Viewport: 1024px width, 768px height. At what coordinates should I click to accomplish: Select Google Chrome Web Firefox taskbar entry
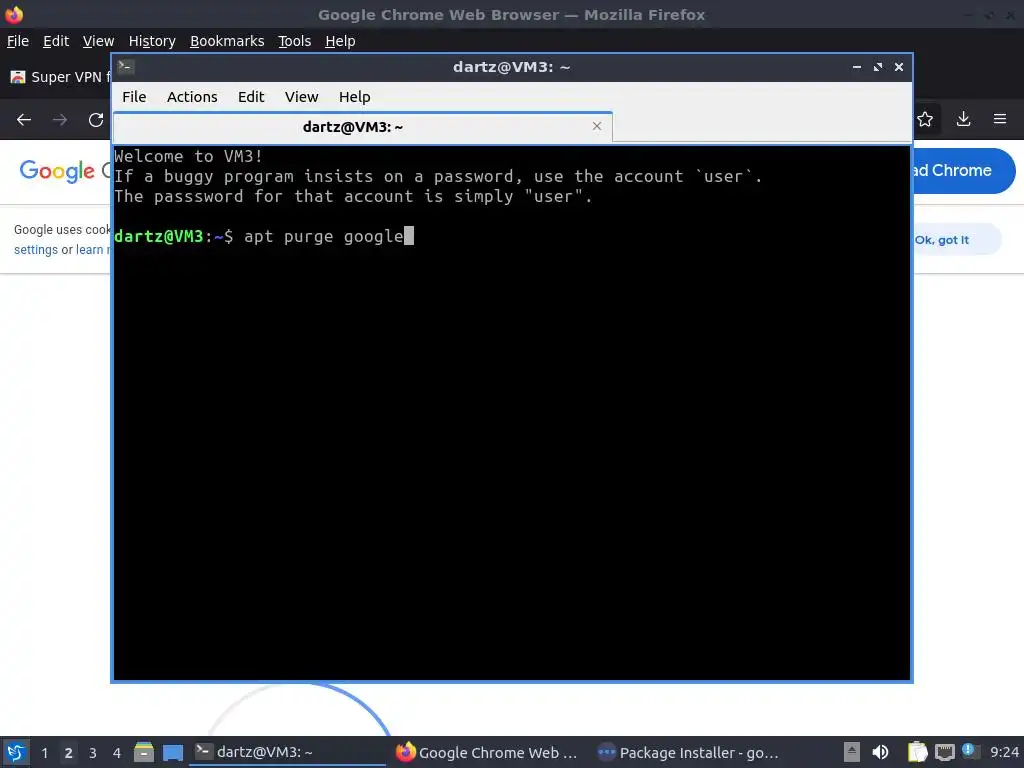[x=488, y=752]
